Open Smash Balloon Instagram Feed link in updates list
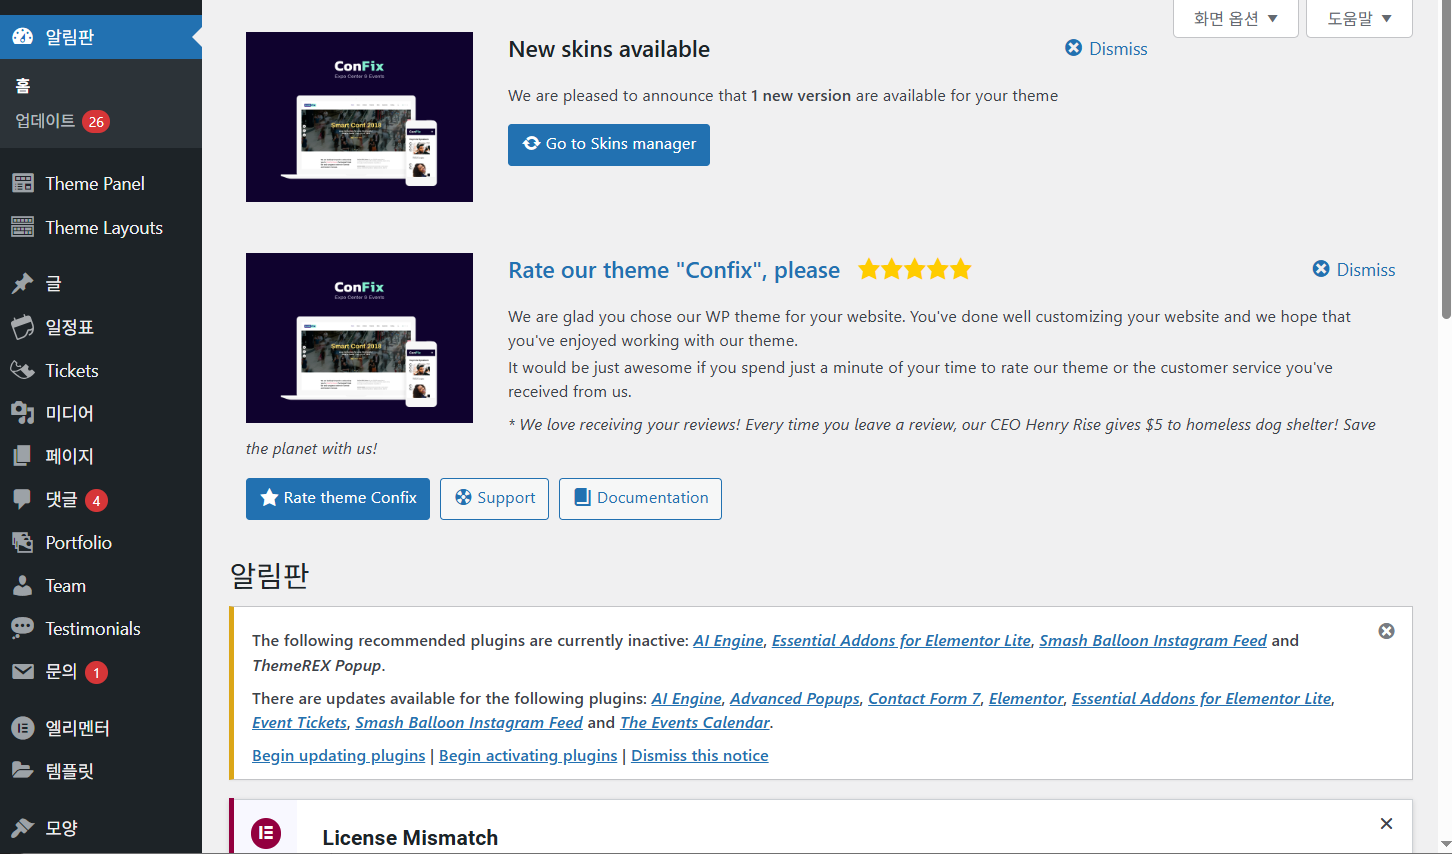The height and width of the screenshot is (854, 1452). click(469, 723)
